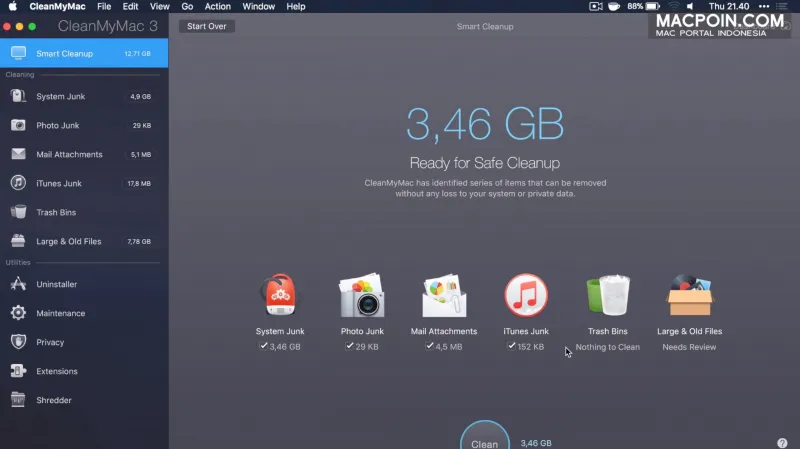Open the Edit menu
800x449 pixels.
pos(130,6)
